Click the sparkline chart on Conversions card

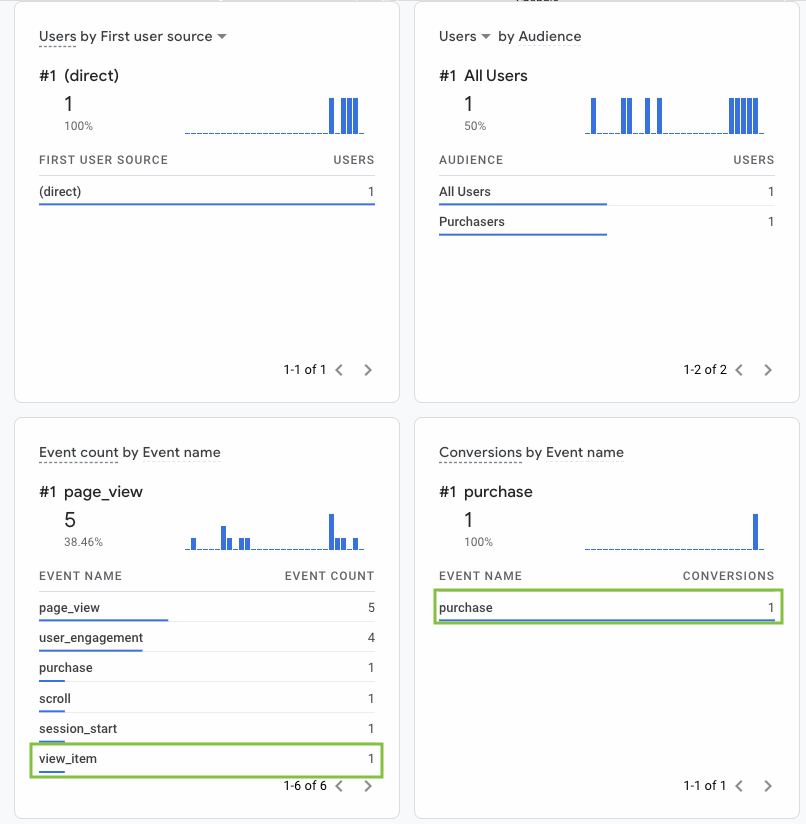click(673, 520)
